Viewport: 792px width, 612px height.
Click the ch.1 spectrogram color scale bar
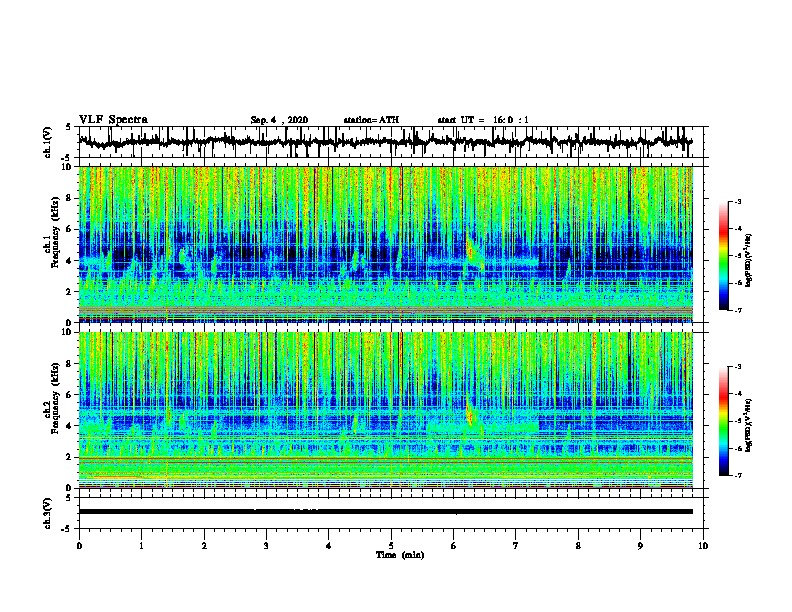click(723, 256)
